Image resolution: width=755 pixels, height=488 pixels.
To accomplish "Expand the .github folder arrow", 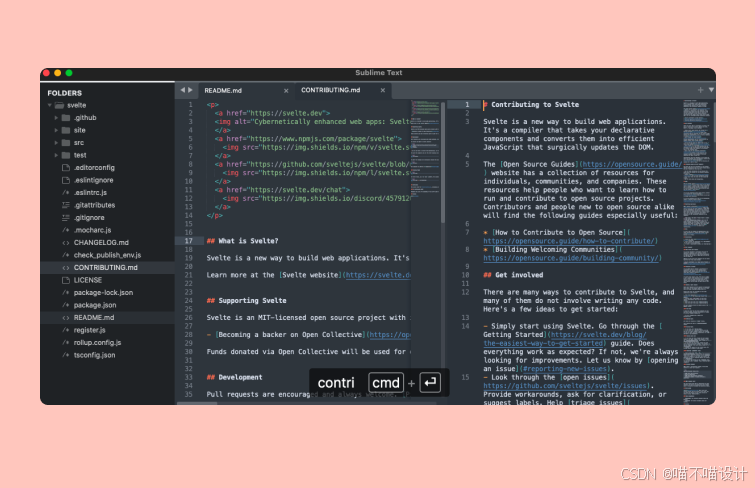I will point(56,118).
